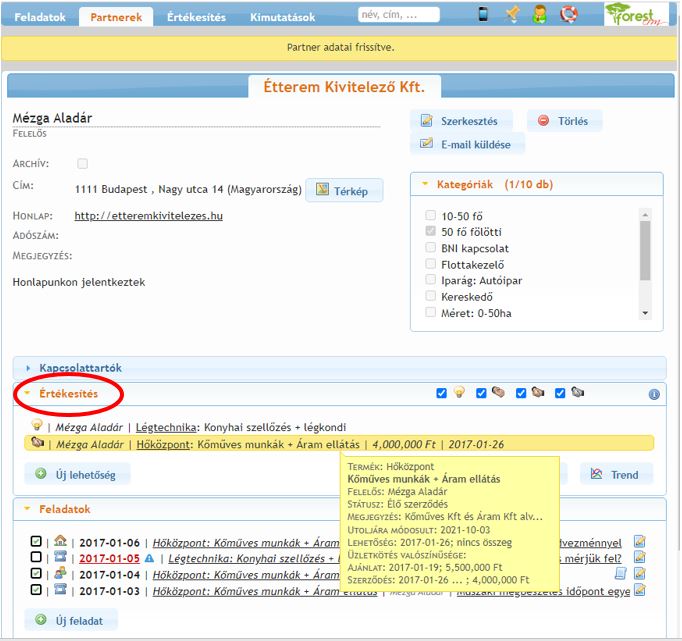682x641 pixels.
Task: Click the mobile phone icon in top bar
Action: pyautogui.click(x=484, y=14)
